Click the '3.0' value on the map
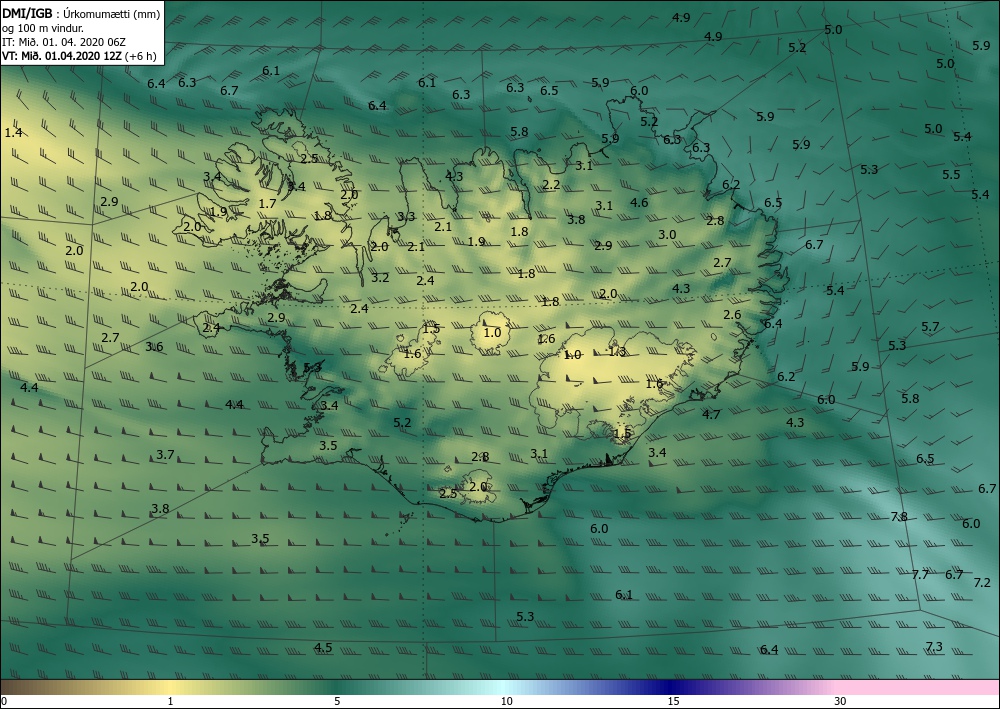 click(x=666, y=235)
